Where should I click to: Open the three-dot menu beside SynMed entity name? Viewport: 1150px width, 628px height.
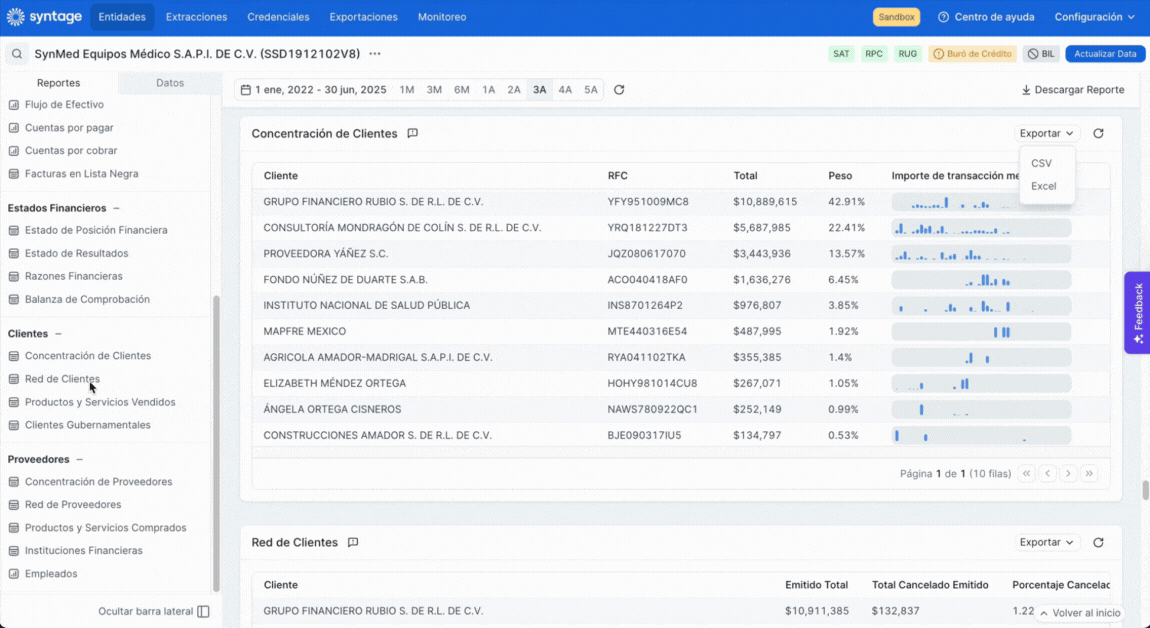(x=375, y=54)
